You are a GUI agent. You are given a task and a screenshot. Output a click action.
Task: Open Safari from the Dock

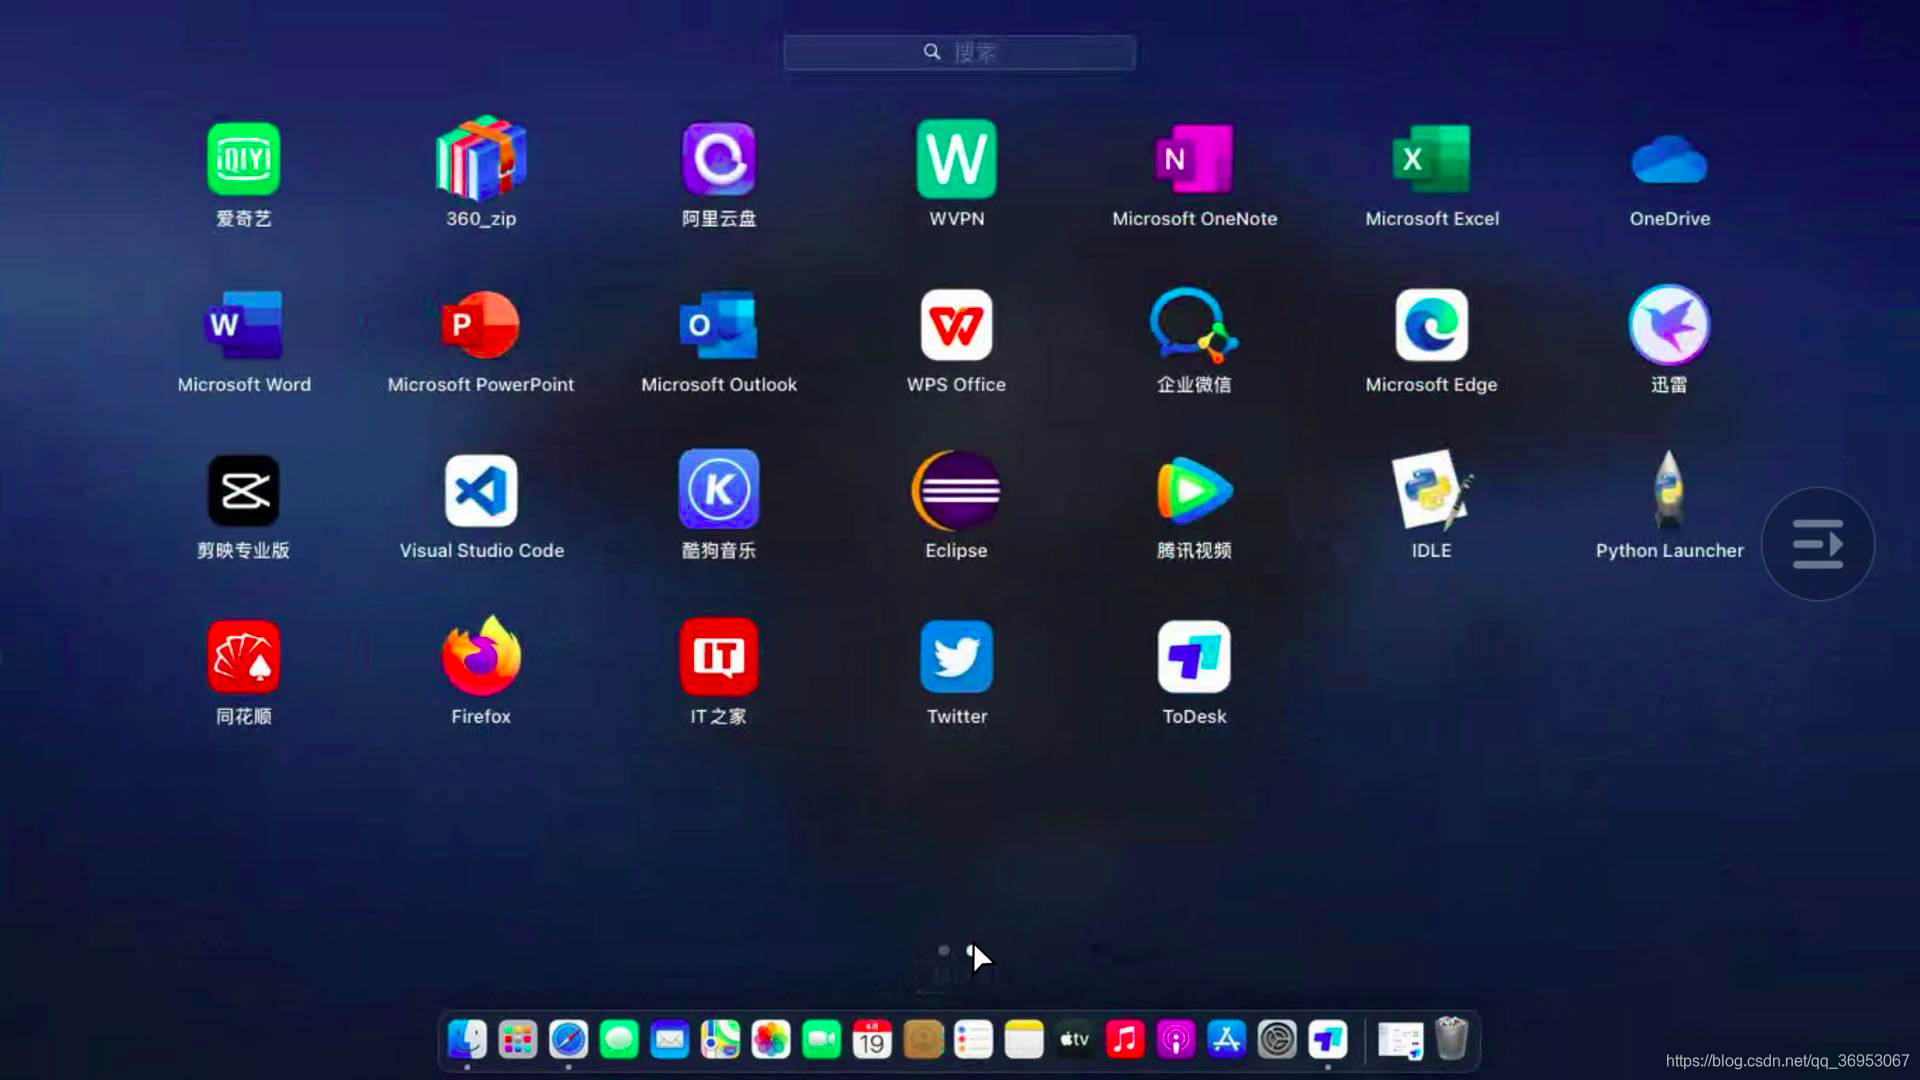(x=568, y=1040)
